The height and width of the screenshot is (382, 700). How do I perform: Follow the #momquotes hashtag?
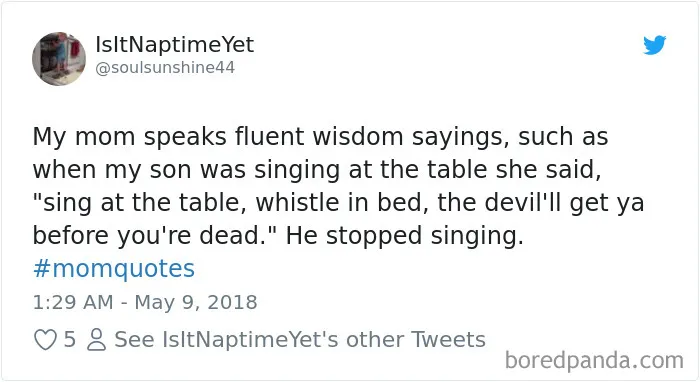(114, 269)
